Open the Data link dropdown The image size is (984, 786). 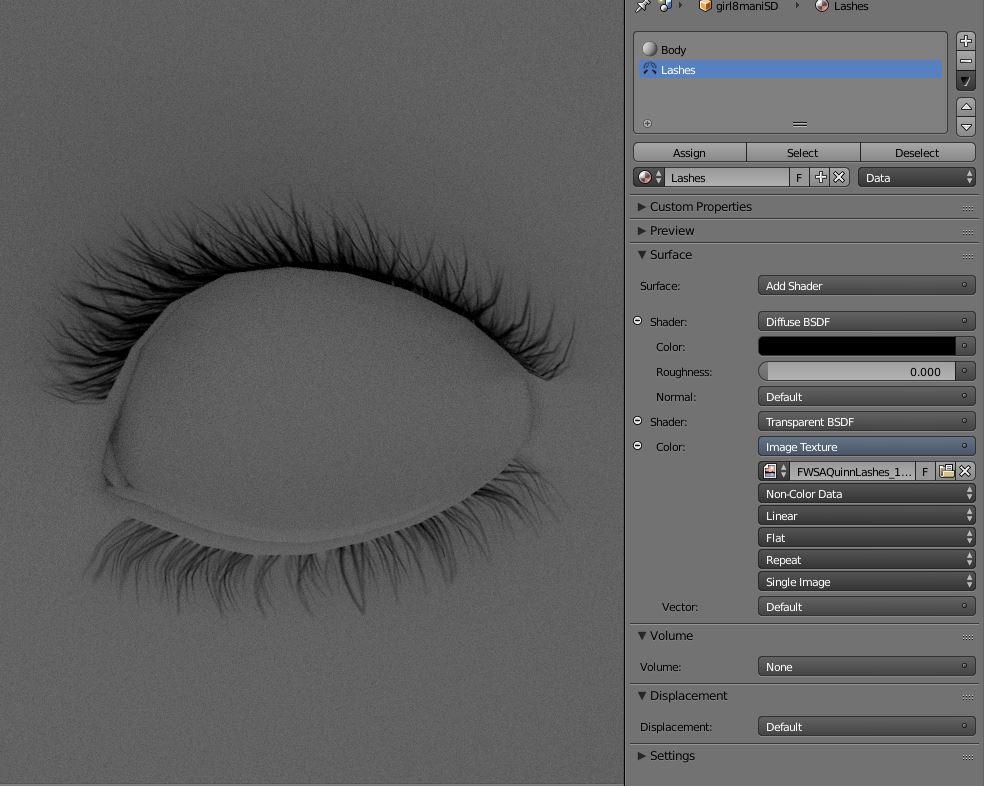click(x=917, y=178)
